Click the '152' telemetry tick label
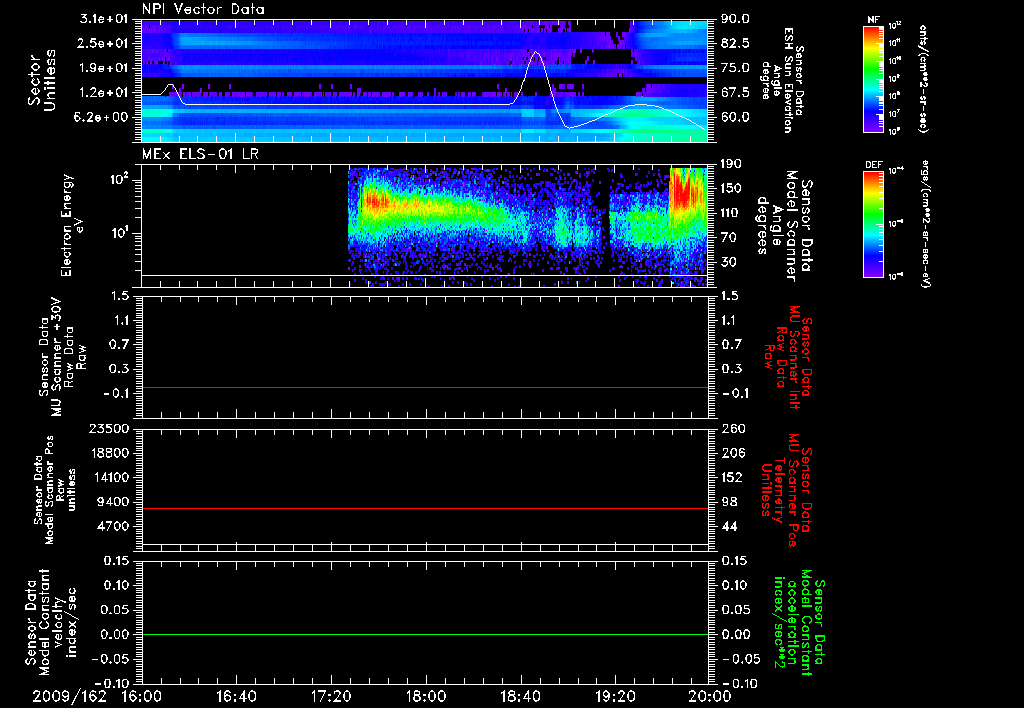This screenshot has height=708, width=1024. coord(731,477)
